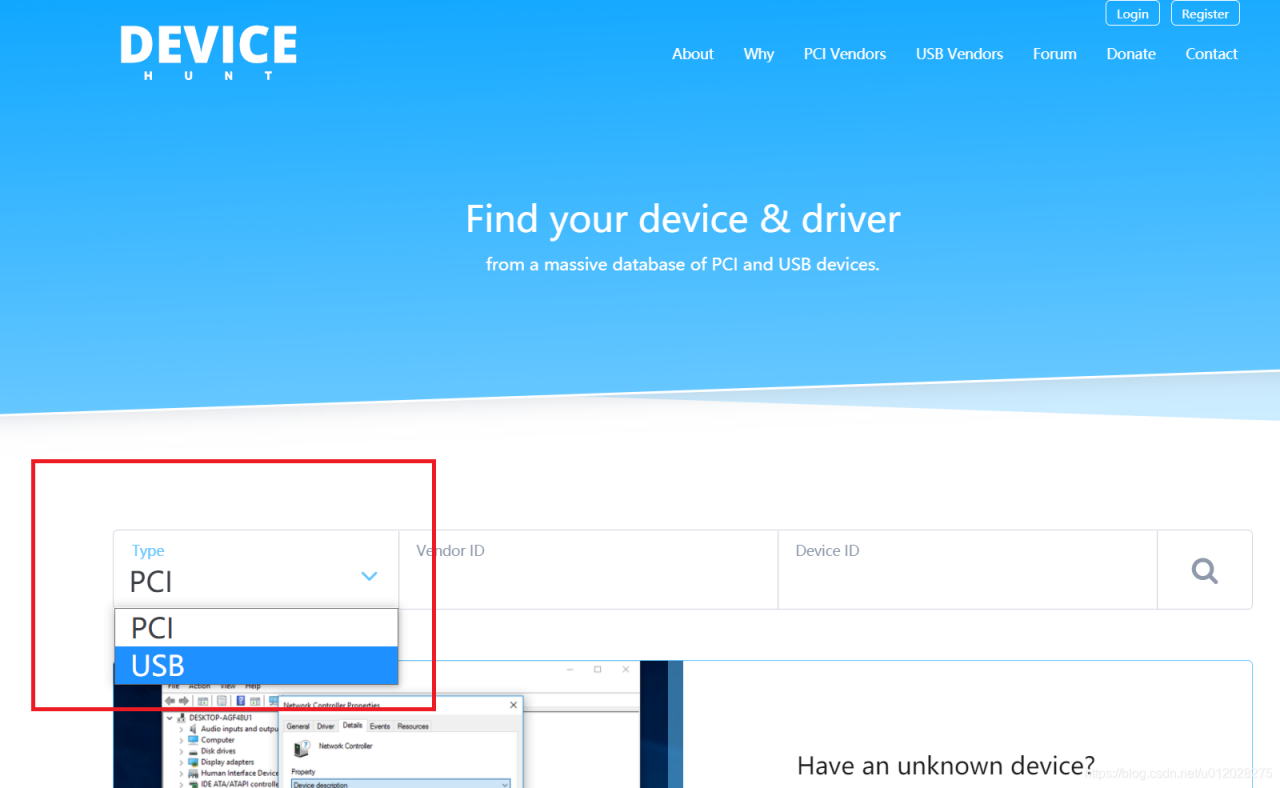The height and width of the screenshot is (788, 1280).
Task: Select USB from the Type list
Action: click(x=256, y=666)
